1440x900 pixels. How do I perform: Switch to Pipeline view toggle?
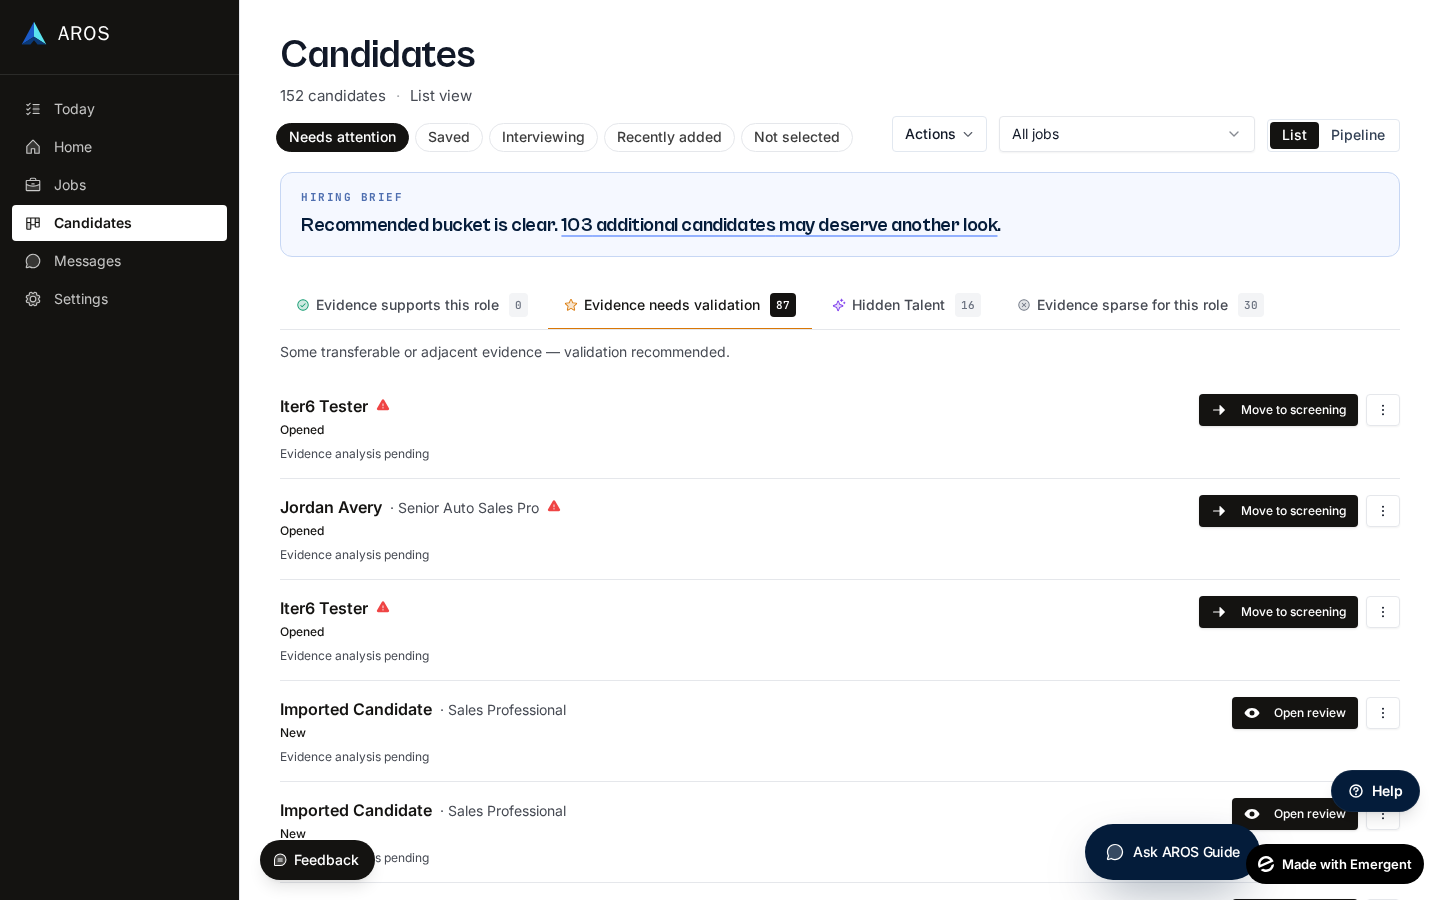tap(1358, 135)
